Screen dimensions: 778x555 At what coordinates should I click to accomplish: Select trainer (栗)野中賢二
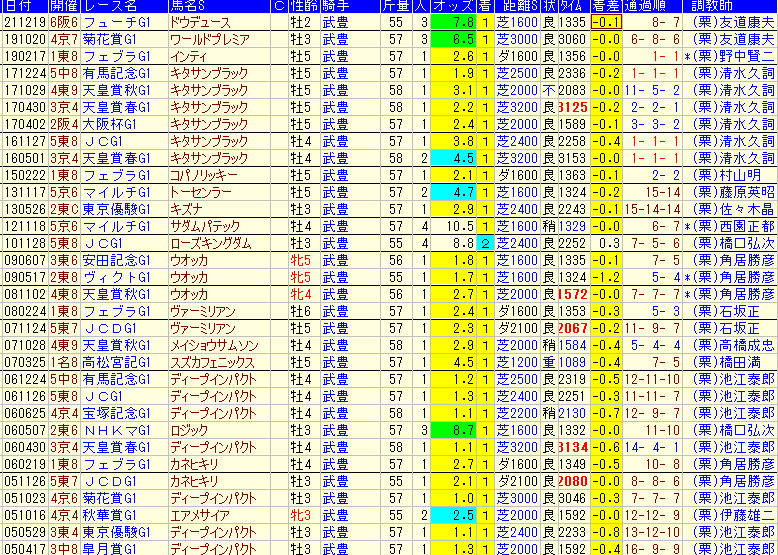pyautogui.click(x=733, y=57)
